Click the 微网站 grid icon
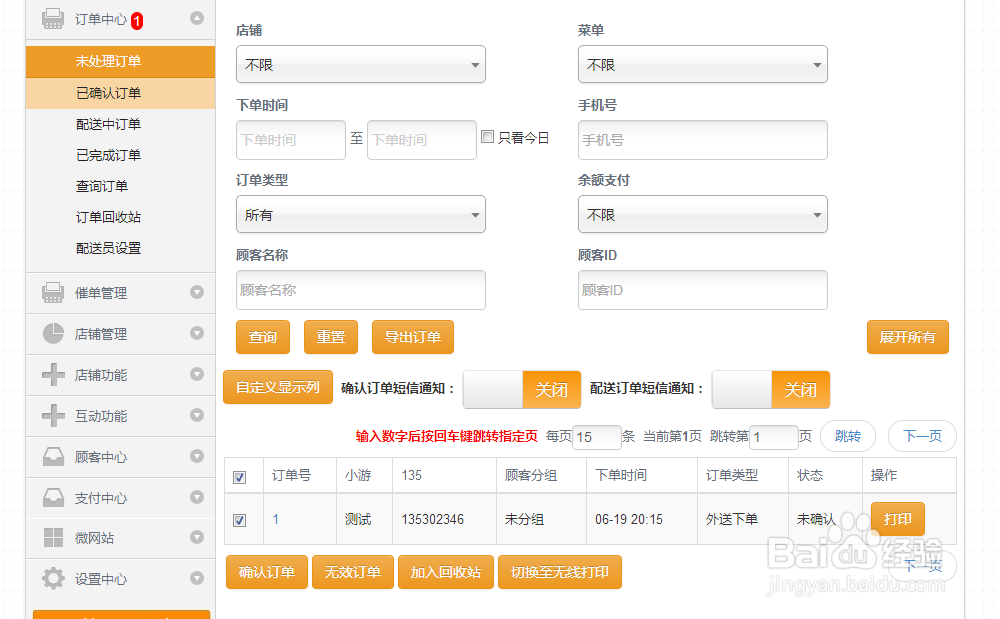The height and width of the screenshot is (619, 1000). click(x=53, y=538)
